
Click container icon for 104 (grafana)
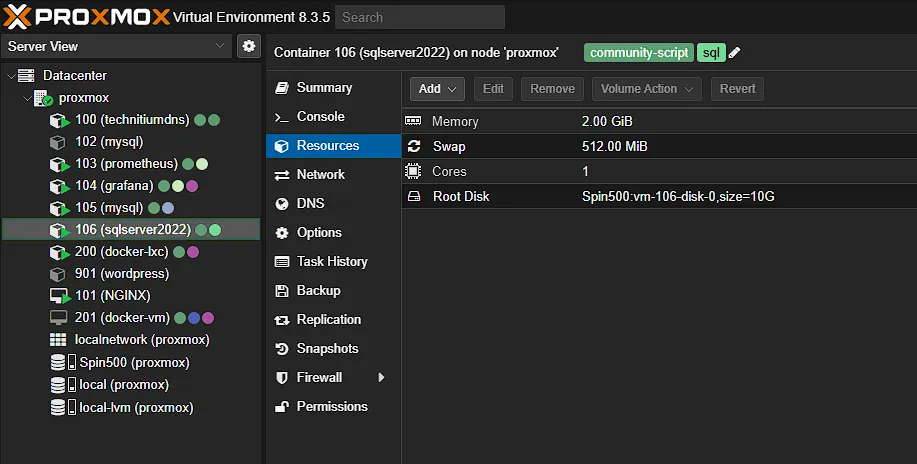coord(60,186)
